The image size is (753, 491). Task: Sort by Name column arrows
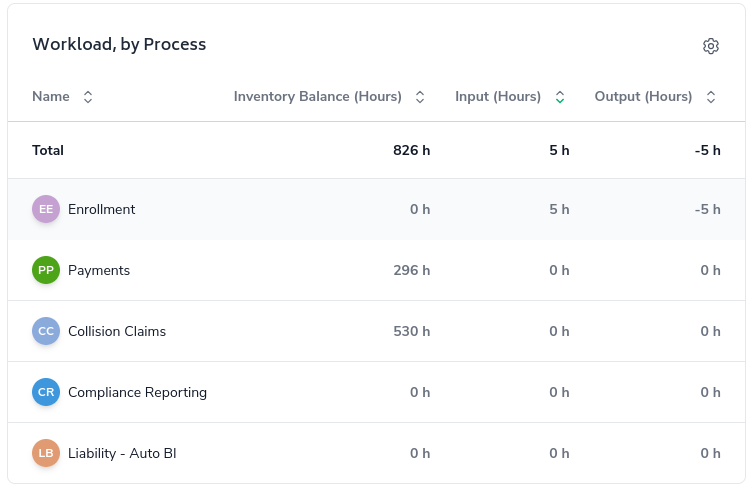coord(88,97)
